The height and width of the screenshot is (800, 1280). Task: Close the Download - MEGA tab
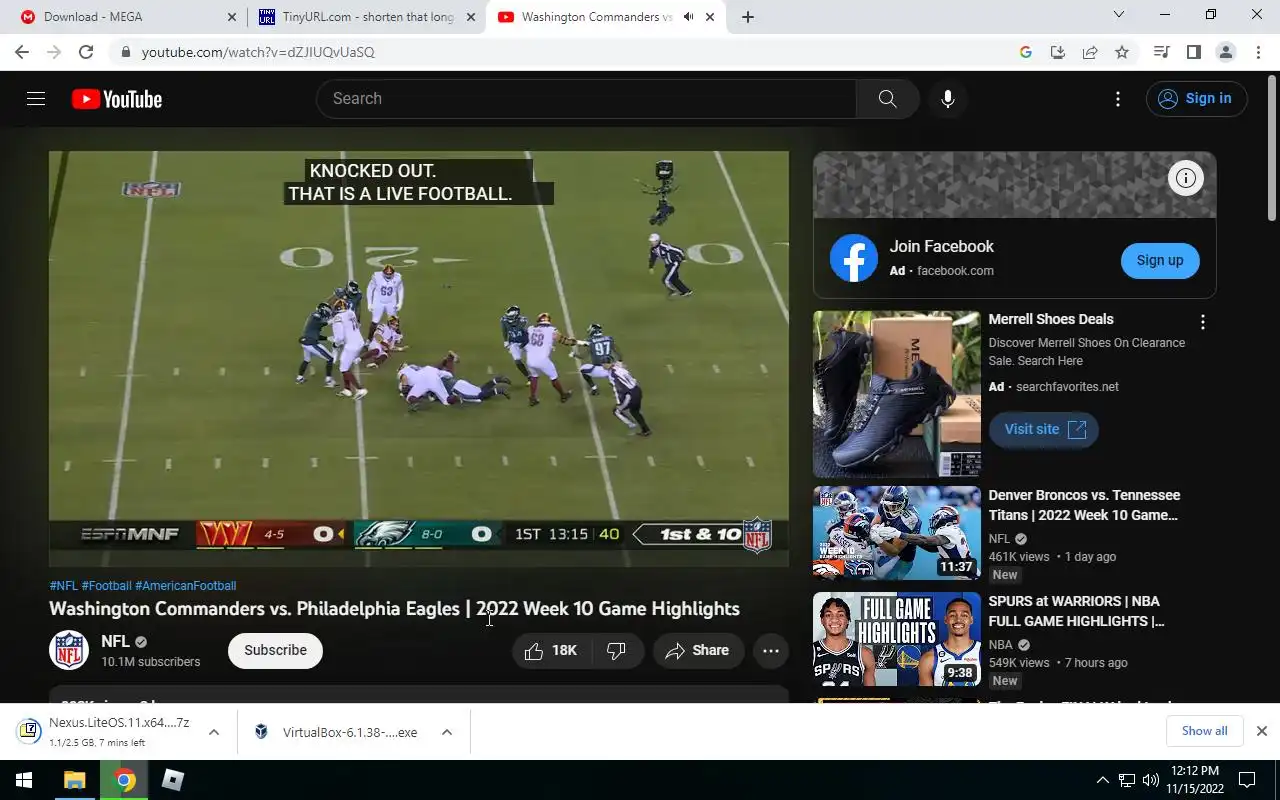232,17
